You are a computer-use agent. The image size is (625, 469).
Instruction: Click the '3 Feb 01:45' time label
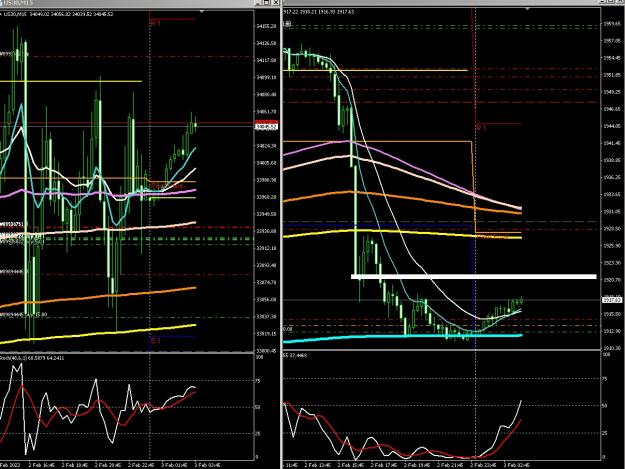point(175,465)
